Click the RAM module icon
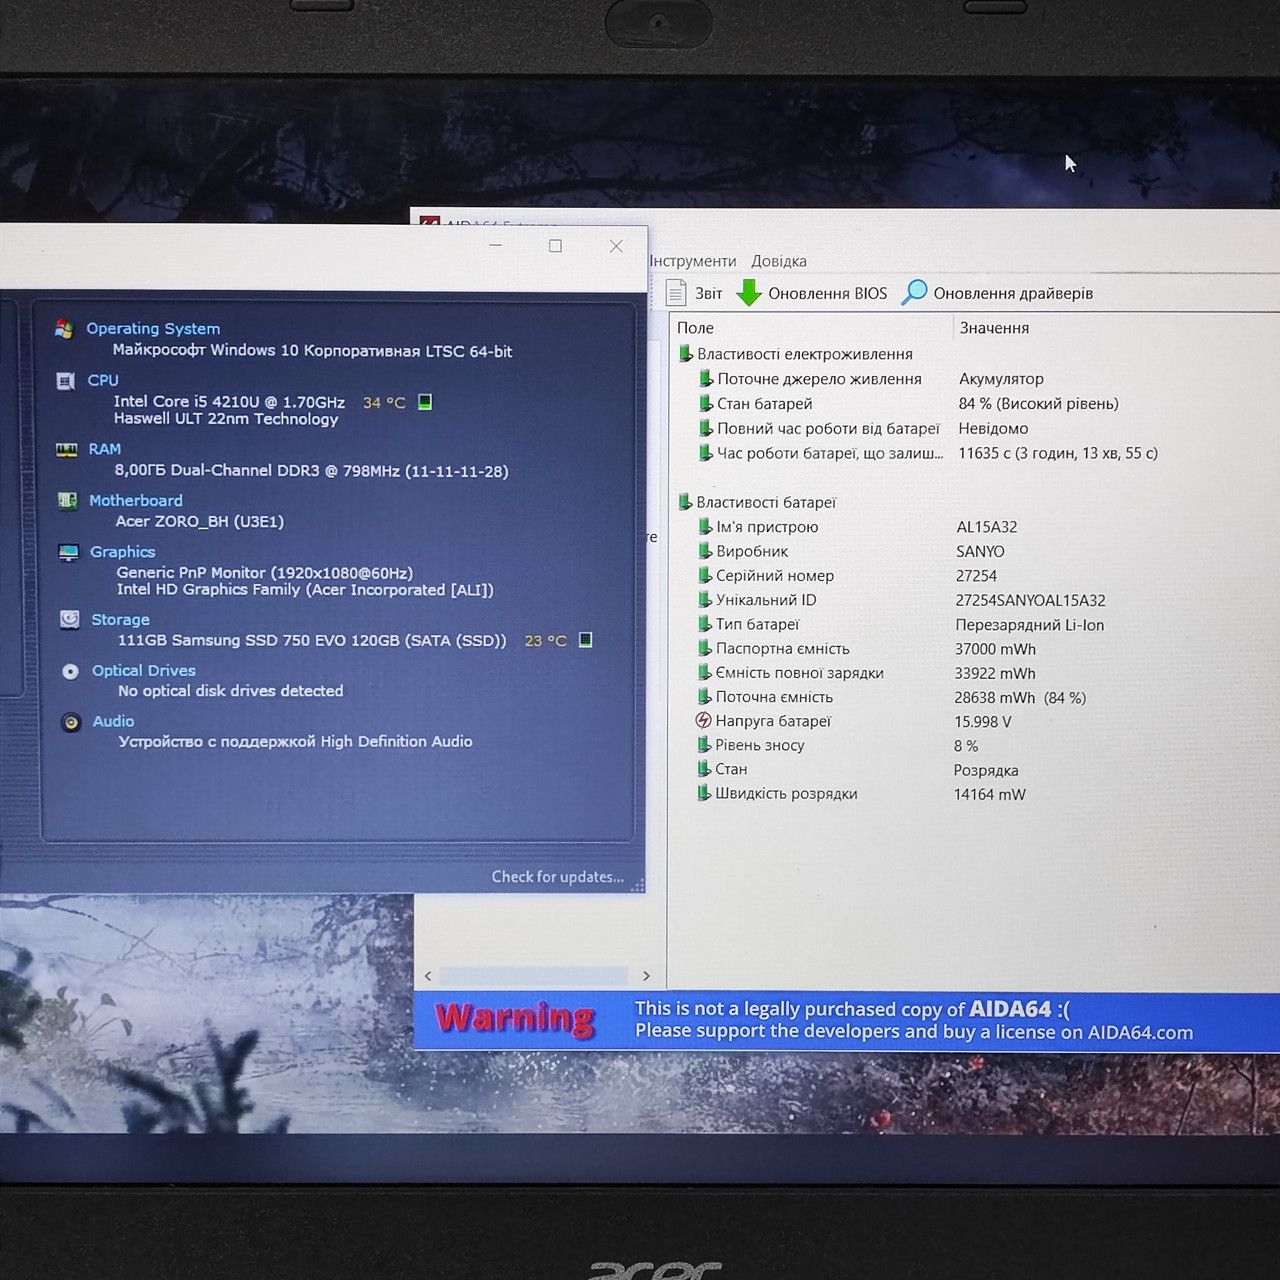 coord(67,450)
